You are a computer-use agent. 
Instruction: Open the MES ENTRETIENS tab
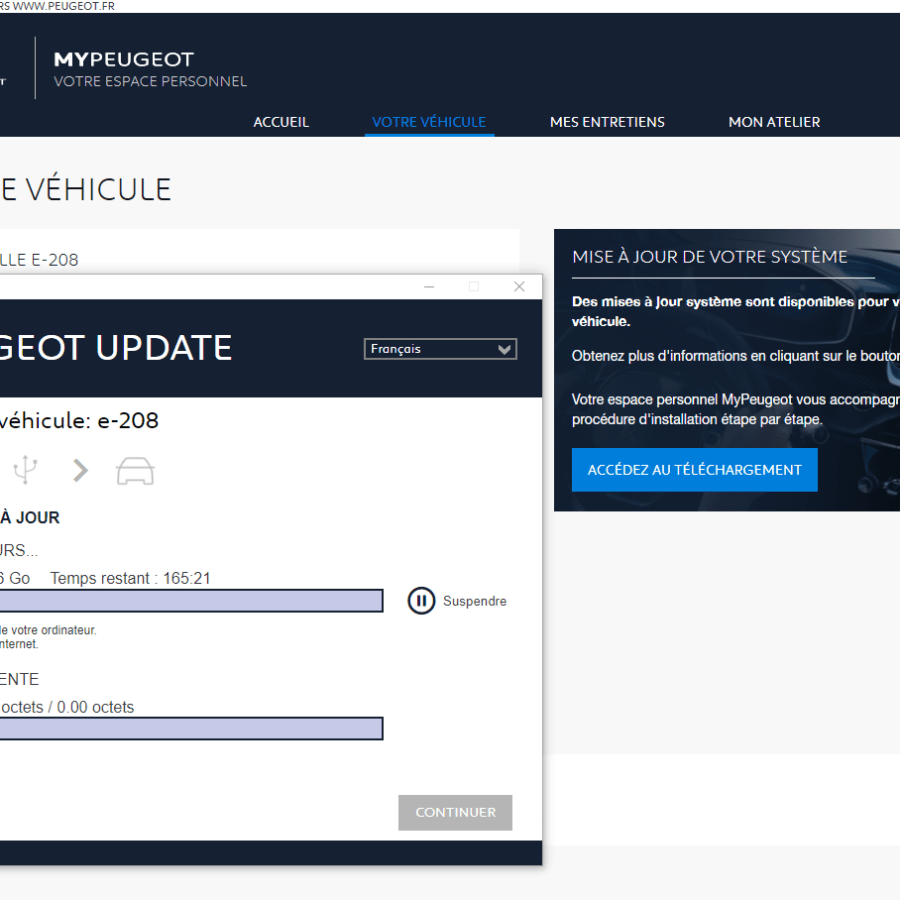607,122
